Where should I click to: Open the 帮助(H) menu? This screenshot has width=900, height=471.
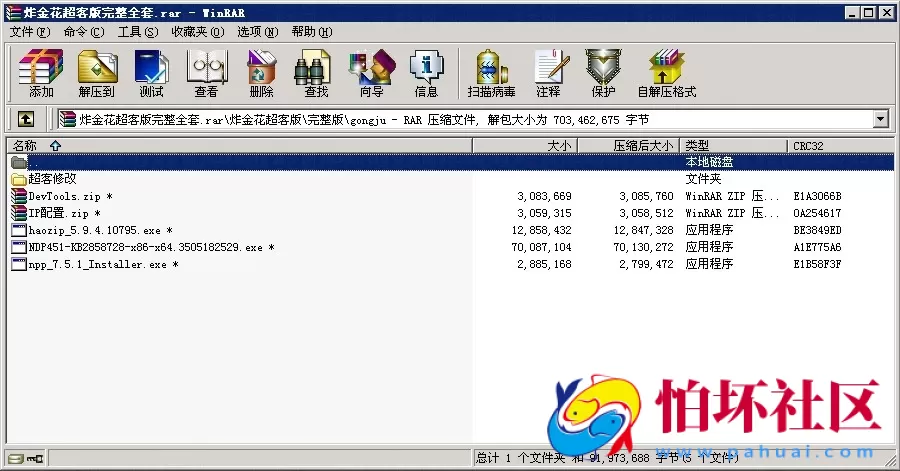click(x=312, y=32)
